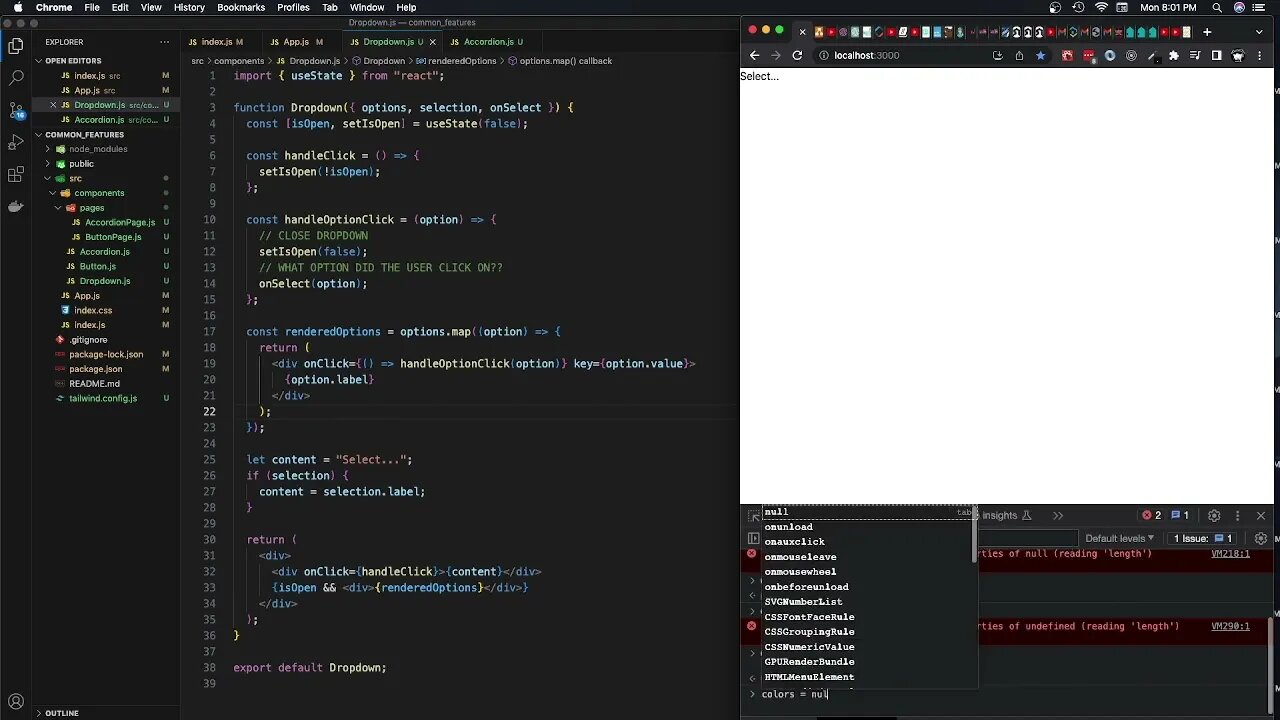Open the Bookmarks menu in menu bar
Viewport: 1280px width, 720px height.
tap(241, 7)
